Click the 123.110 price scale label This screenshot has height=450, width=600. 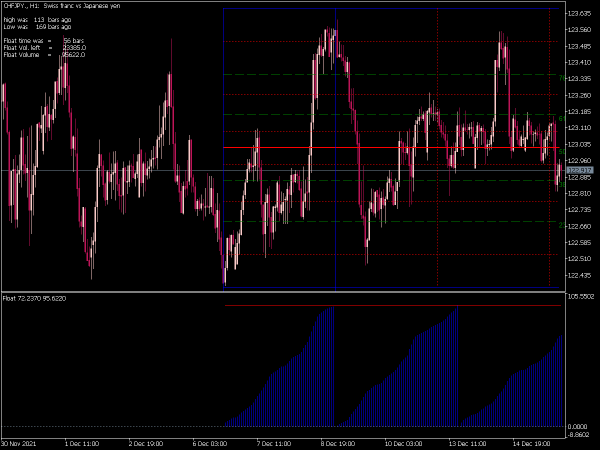click(x=579, y=128)
